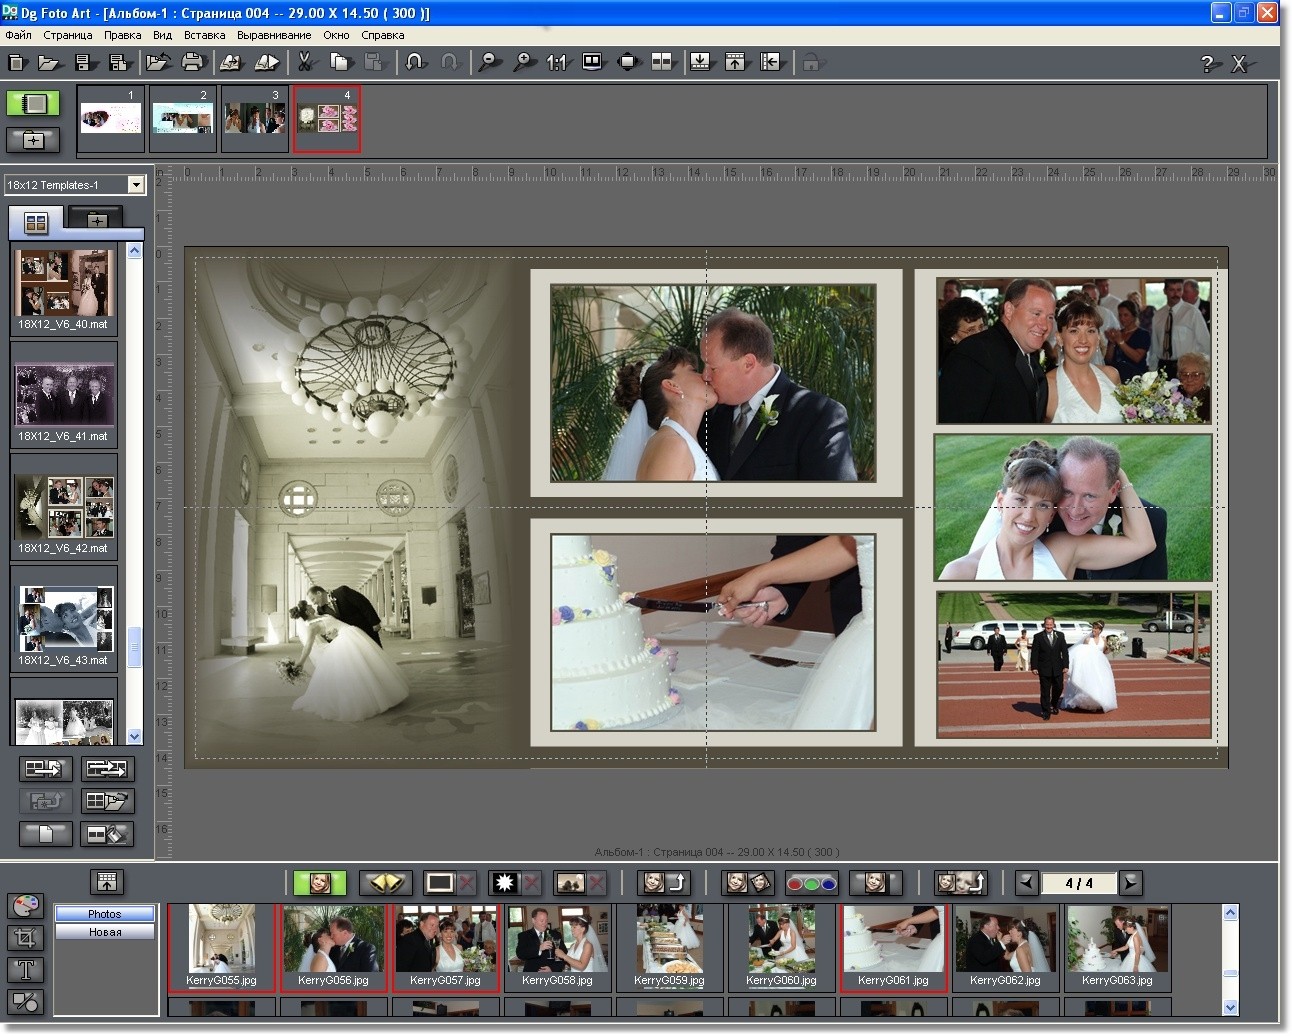Open the Вставка menu
This screenshot has height=1036, width=1292.
pos(204,35)
